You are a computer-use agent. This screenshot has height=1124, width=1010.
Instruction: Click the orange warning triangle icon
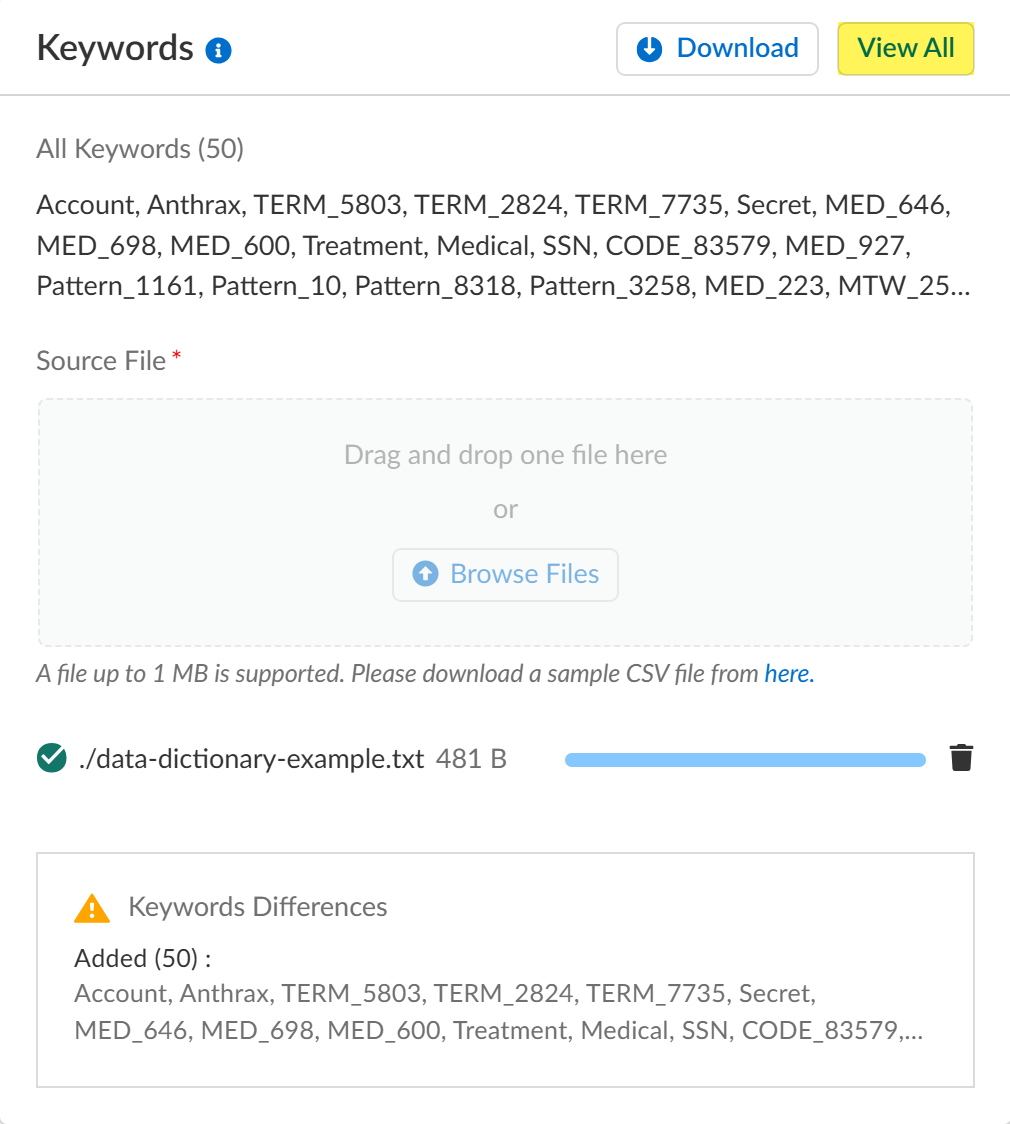click(92, 908)
